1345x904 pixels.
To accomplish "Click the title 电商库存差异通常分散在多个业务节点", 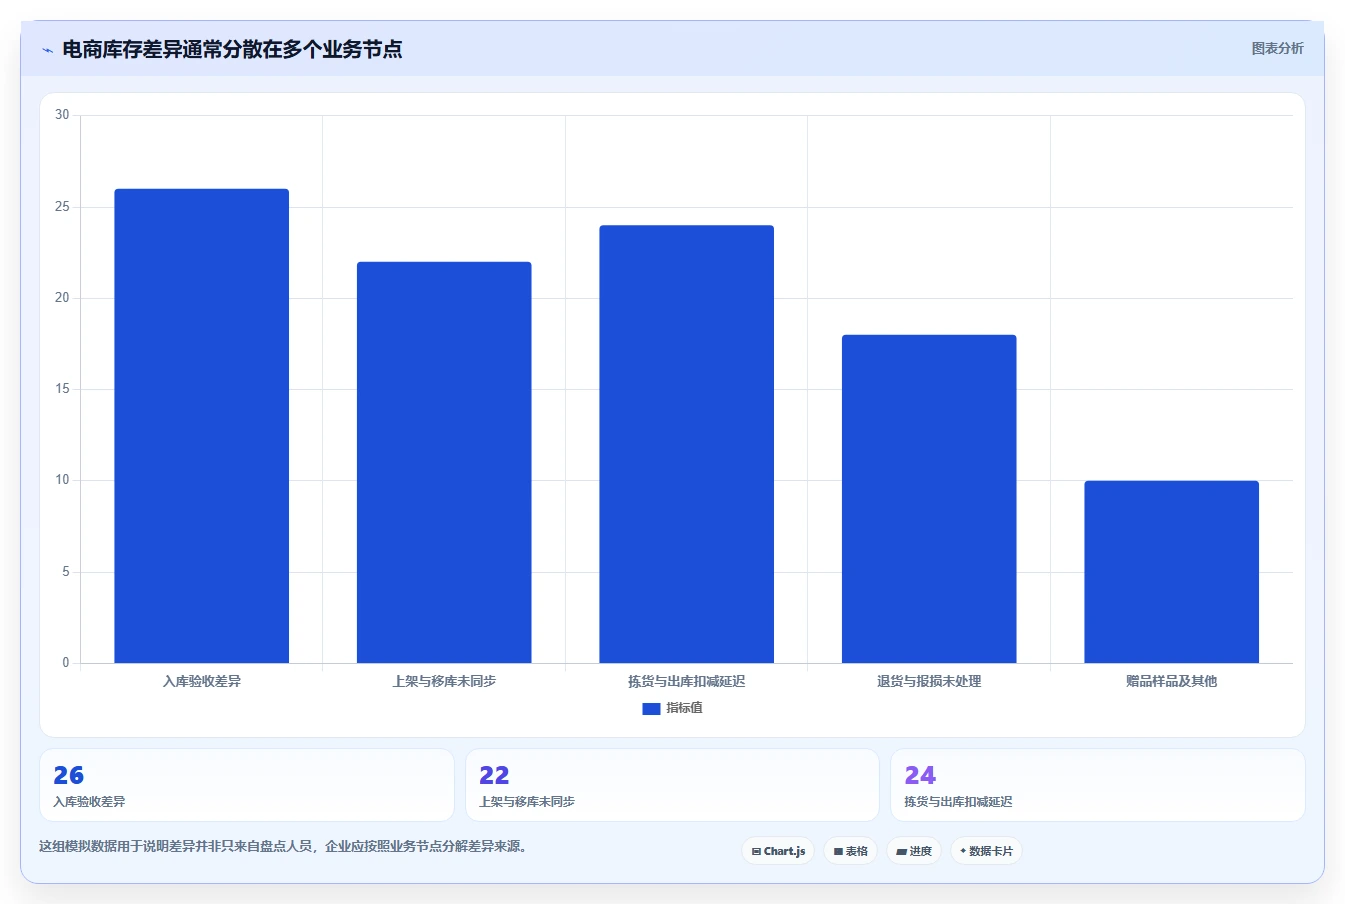I will (232, 49).
